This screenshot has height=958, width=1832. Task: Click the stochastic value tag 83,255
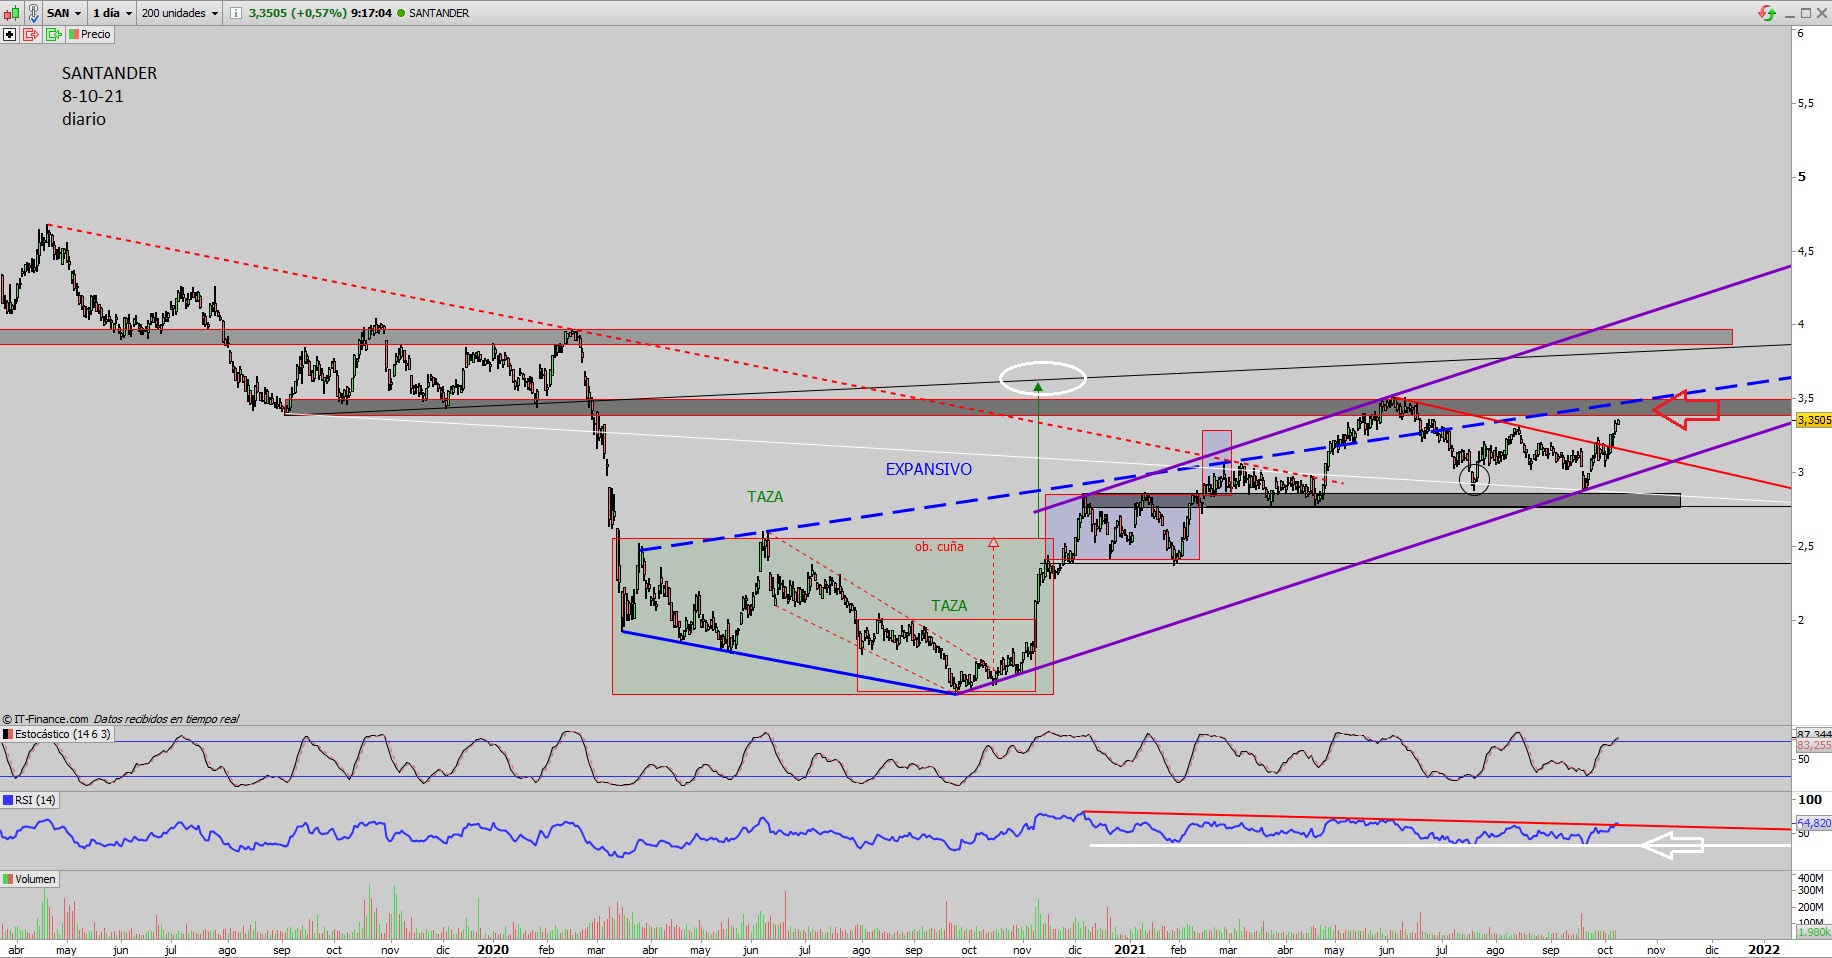(1814, 745)
